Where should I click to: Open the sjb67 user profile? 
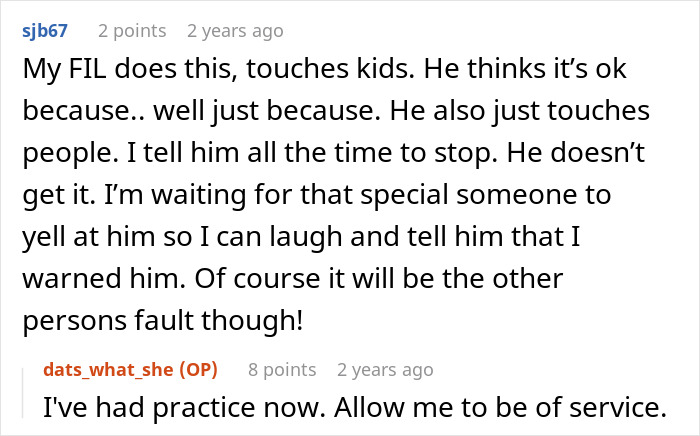pyautogui.click(x=45, y=31)
